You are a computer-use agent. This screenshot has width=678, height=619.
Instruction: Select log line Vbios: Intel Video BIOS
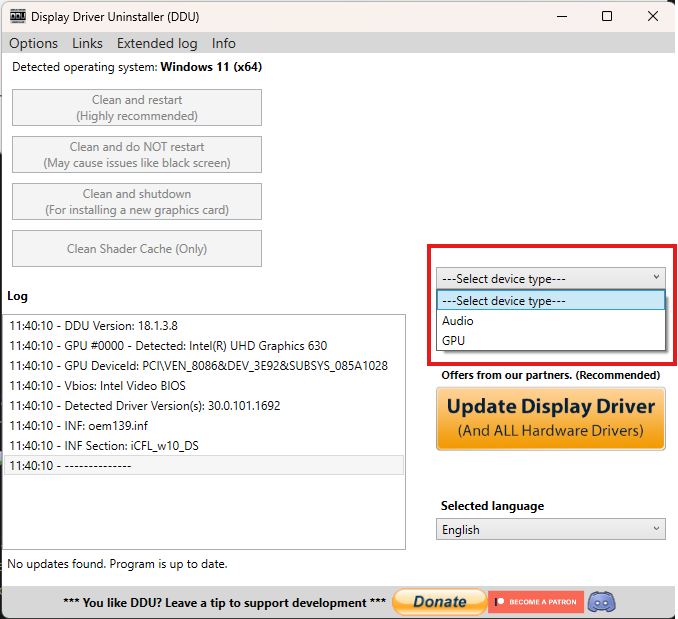(x=204, y=386)
